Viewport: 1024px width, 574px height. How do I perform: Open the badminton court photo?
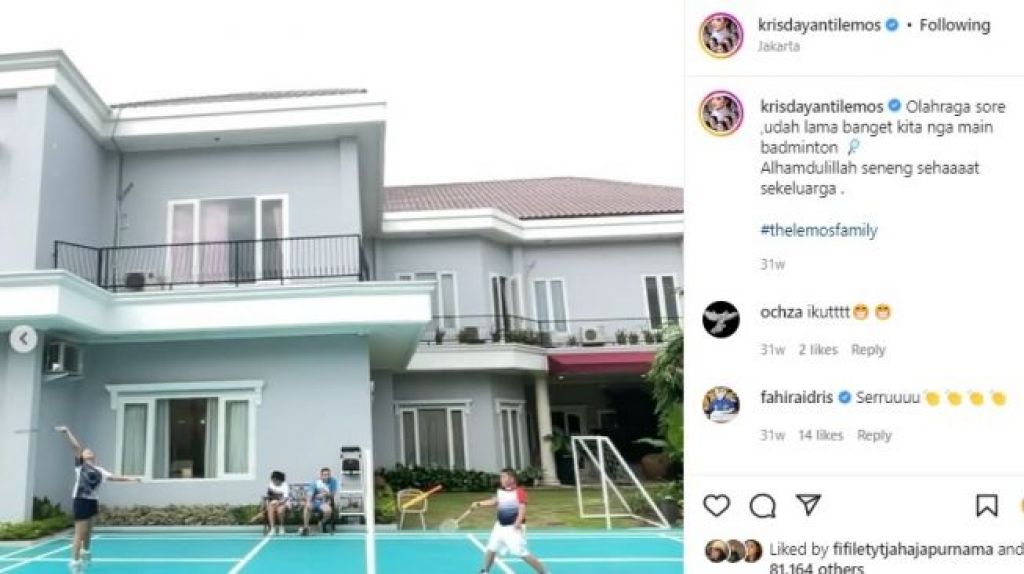pyautogui.click(x=342, y=287)
